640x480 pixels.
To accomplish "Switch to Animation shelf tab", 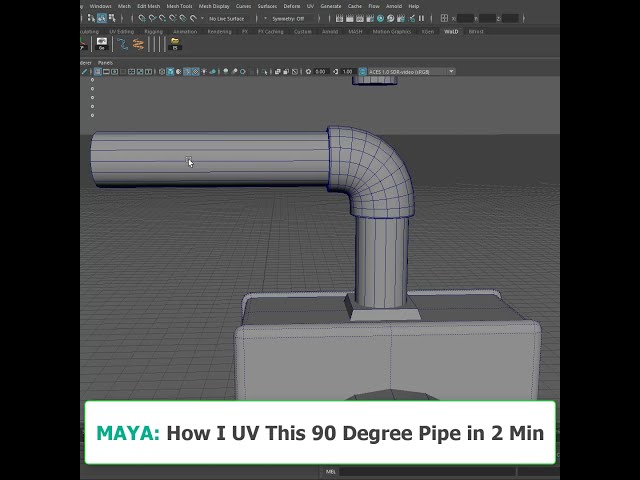I will tap(185, 31).
